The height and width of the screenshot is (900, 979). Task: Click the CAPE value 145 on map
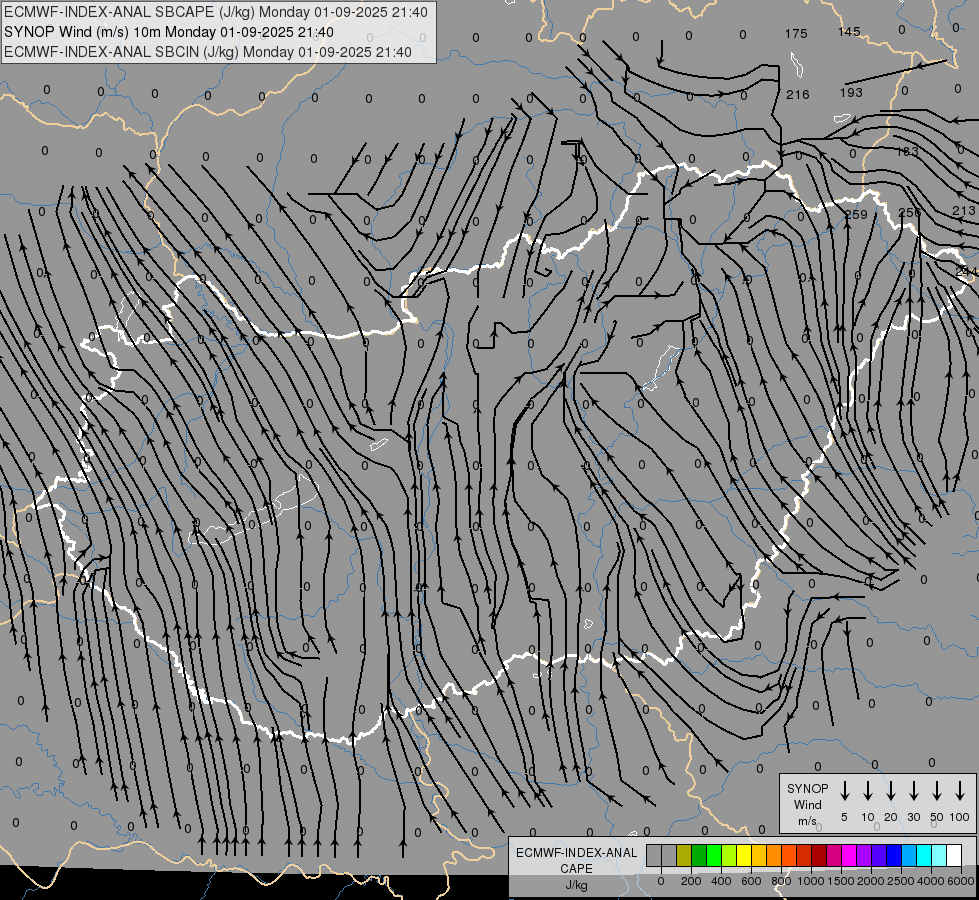[849, 31]
